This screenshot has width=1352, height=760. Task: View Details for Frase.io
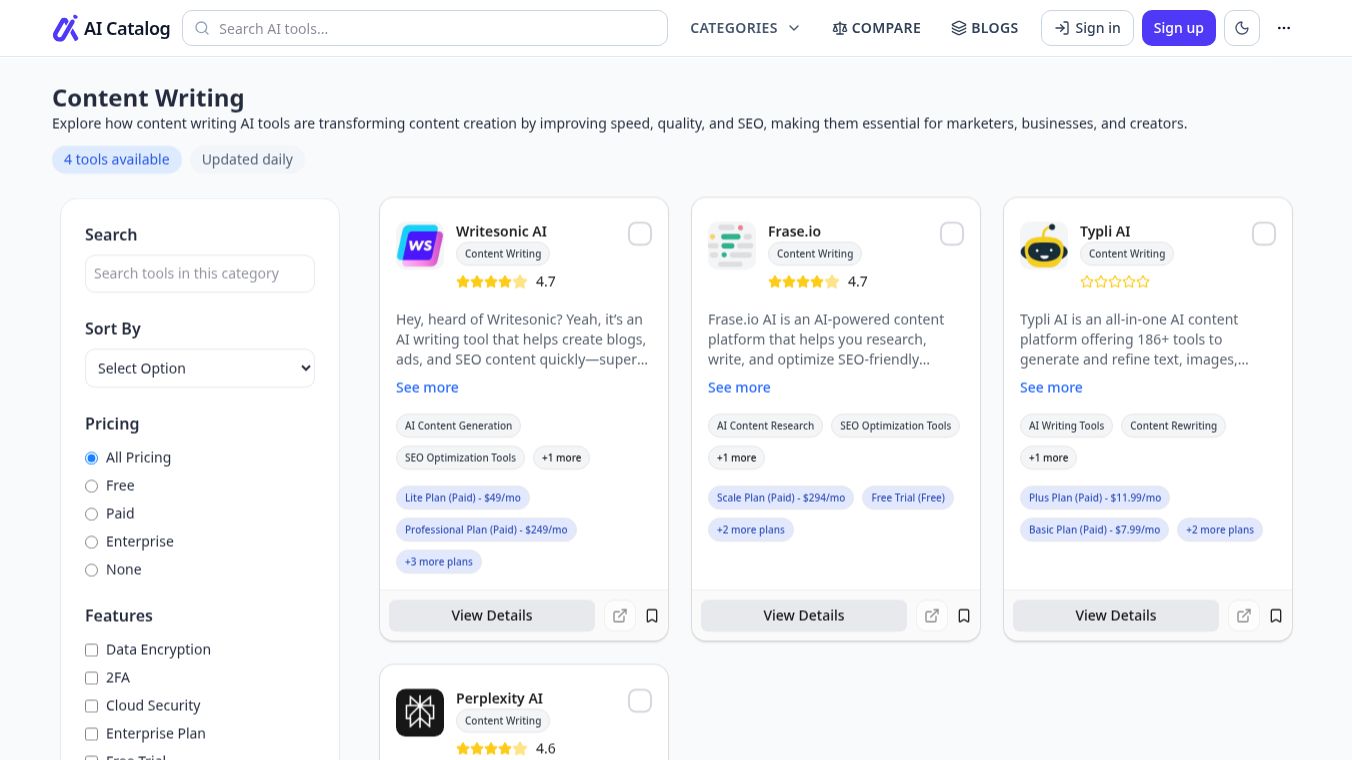pos(804,616)
